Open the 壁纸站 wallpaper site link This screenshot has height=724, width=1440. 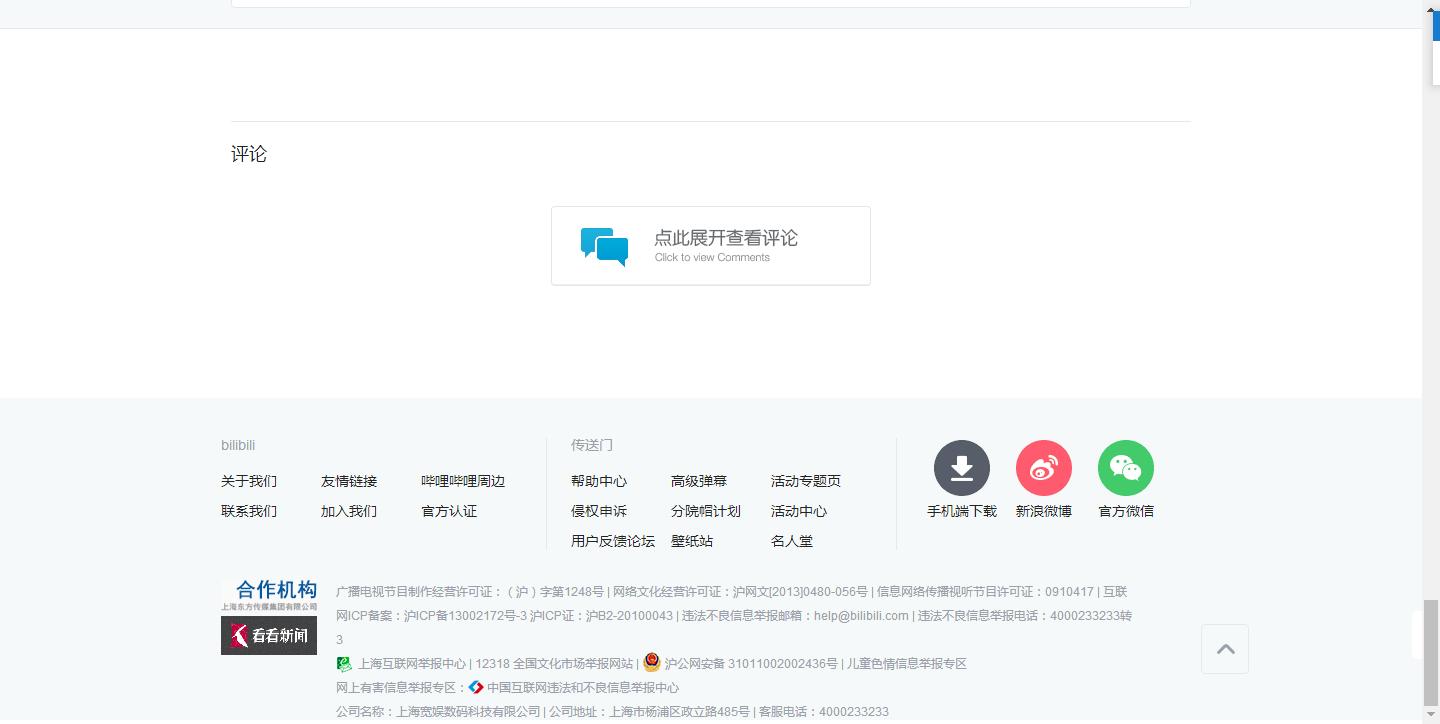pyautogui.click(x=692, y=541)
